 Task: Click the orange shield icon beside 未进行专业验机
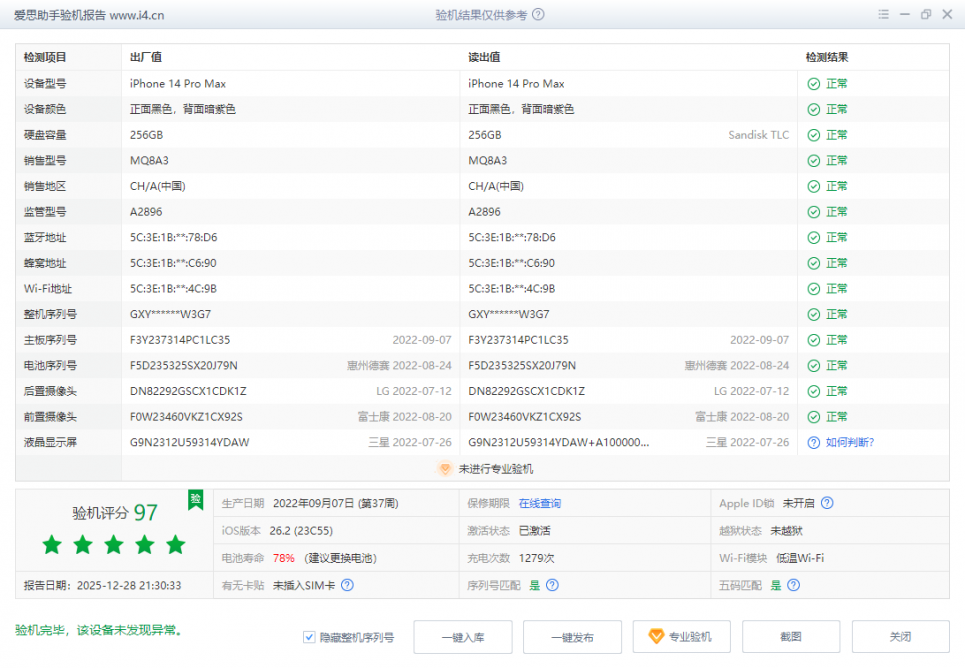[x=446, y=468]
